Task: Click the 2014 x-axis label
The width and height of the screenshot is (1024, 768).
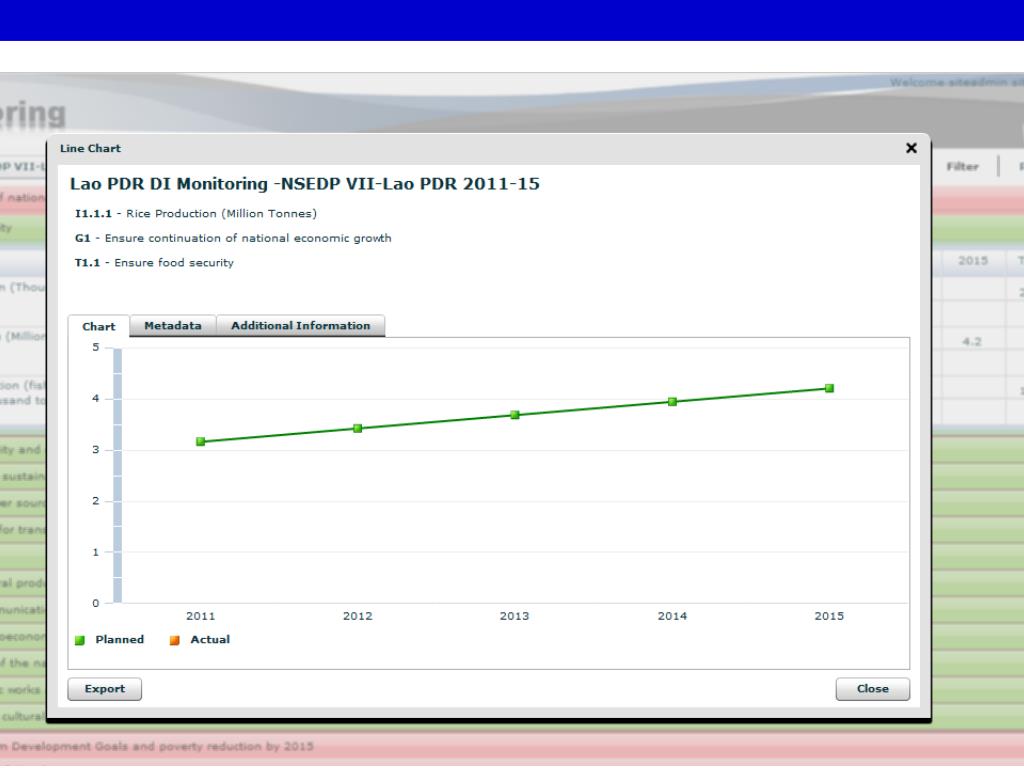Action: point(672,616)
